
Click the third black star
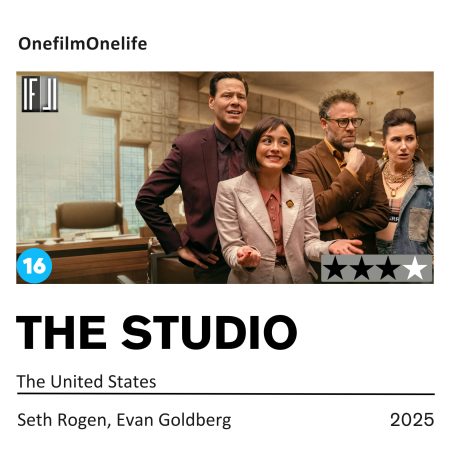pos(388,269)
